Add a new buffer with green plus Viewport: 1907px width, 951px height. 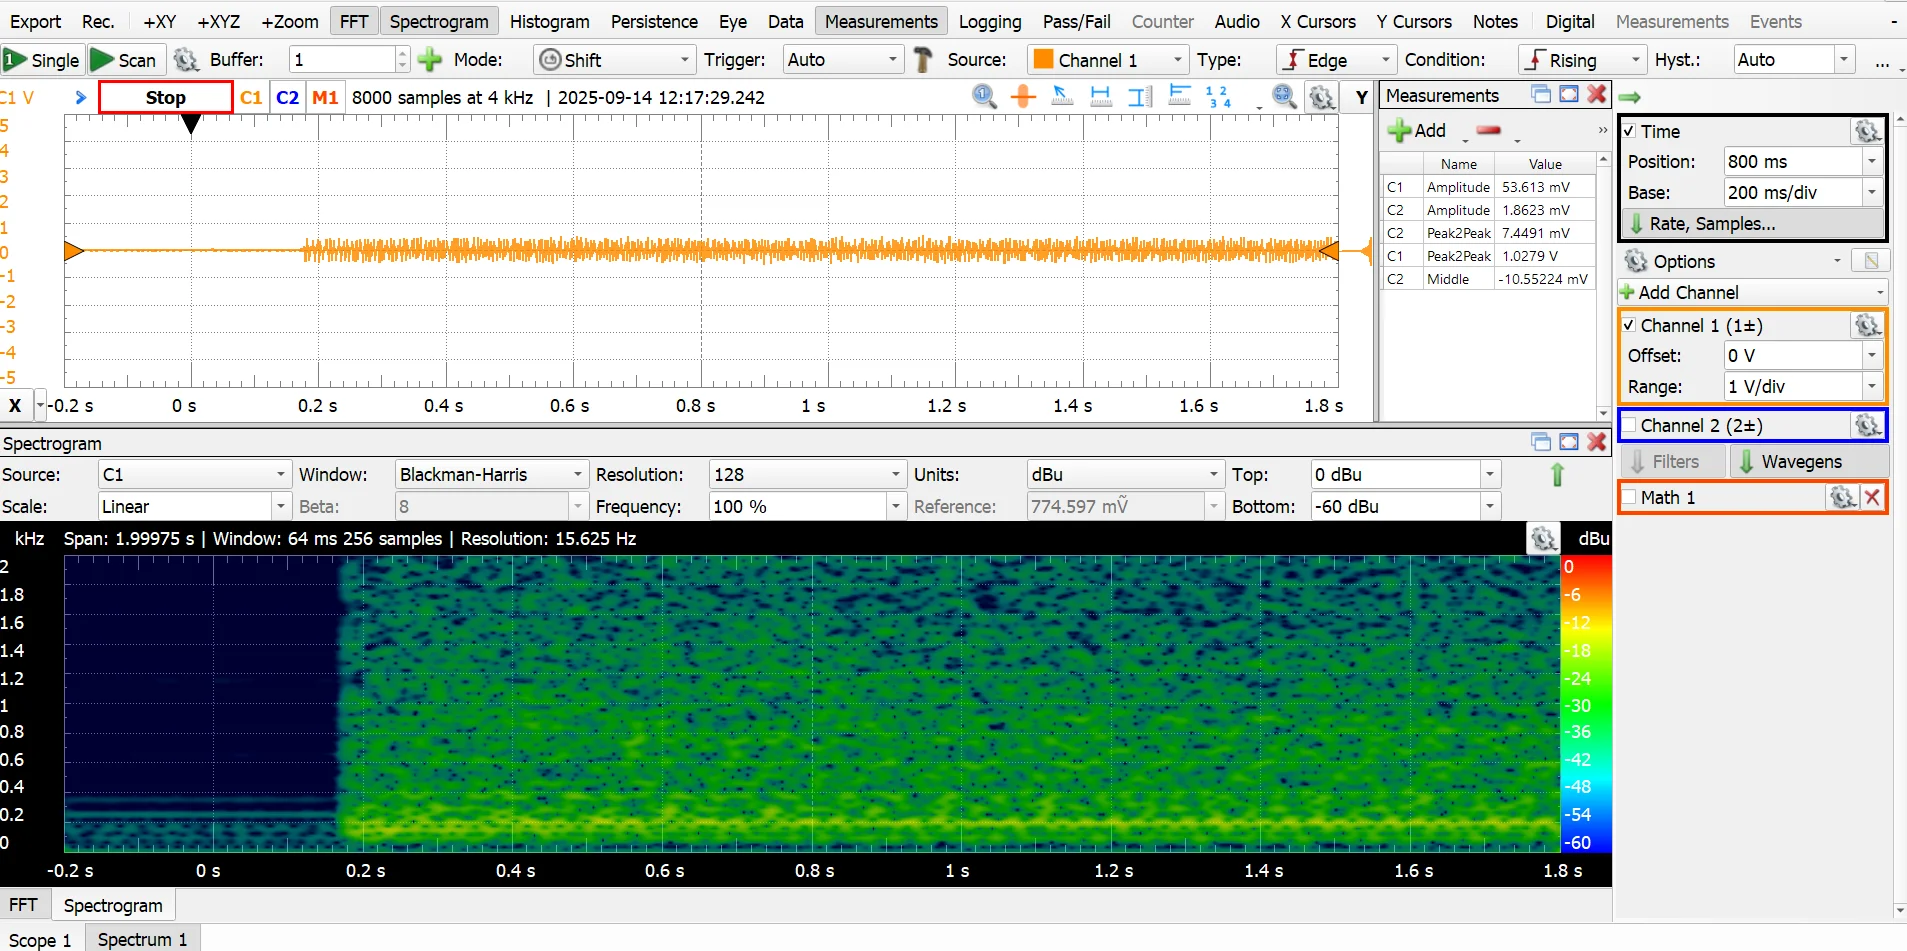click(x=430, y=60)
